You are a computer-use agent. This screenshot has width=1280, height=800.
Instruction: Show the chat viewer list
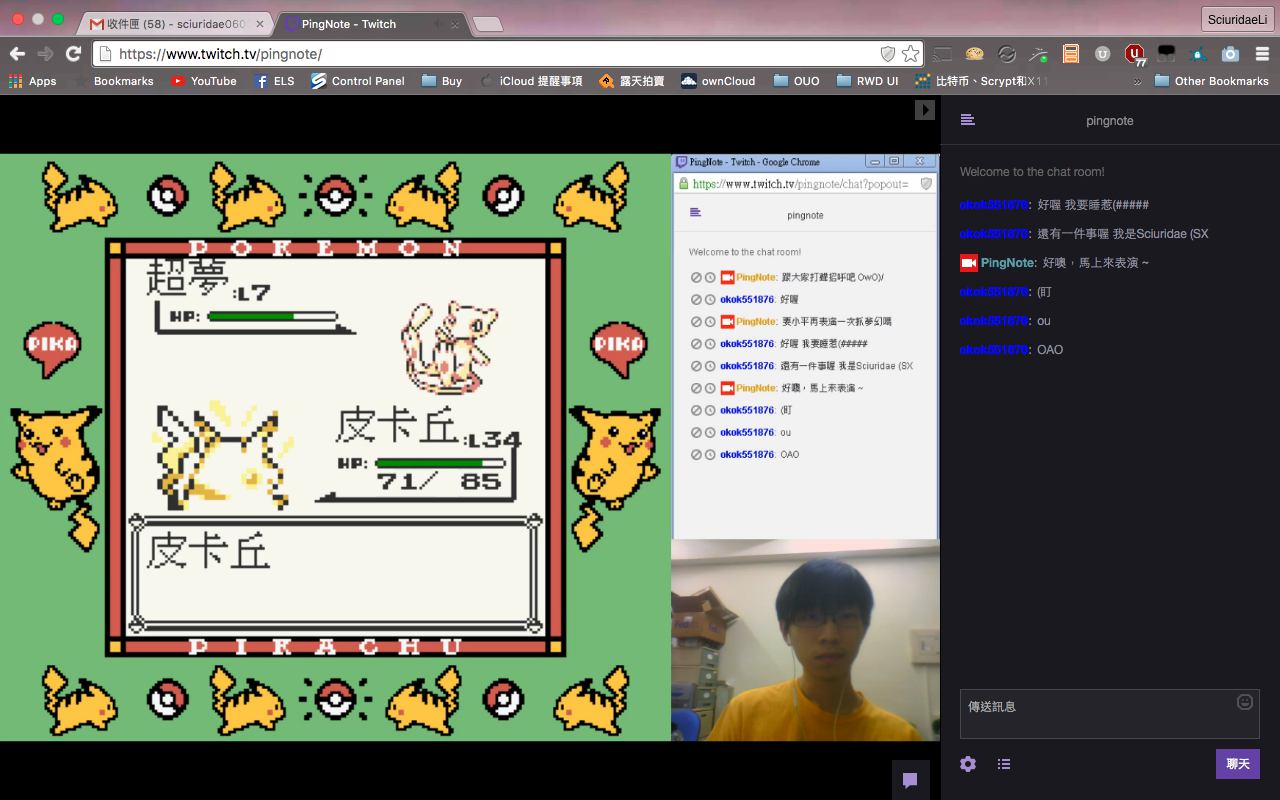1004,764
